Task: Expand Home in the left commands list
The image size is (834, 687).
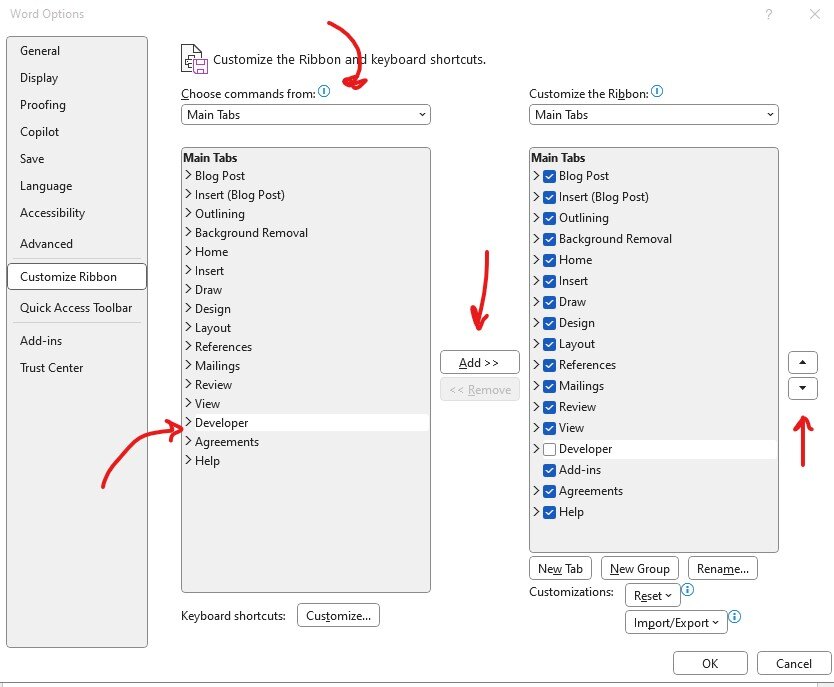Action: 188,251
